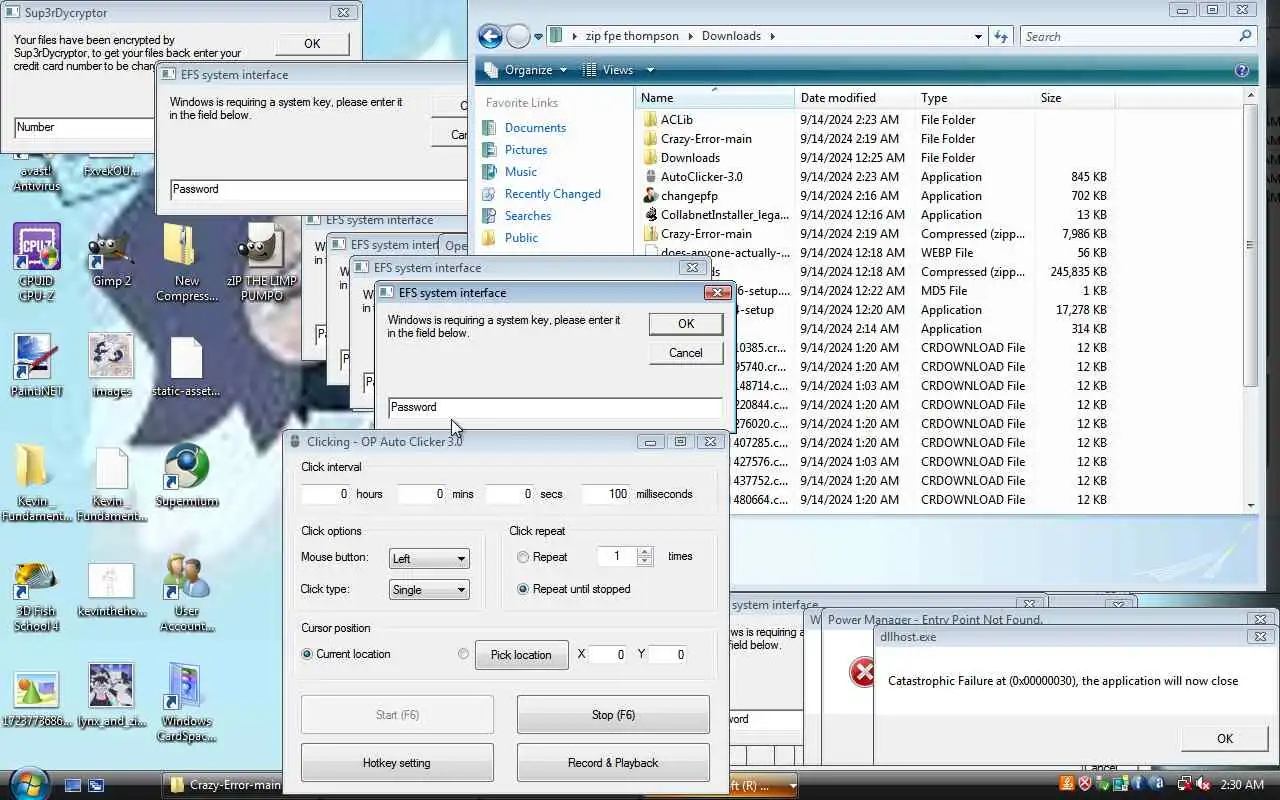
Task: Open the Documents favorite link
Action: click(x=535, y=128)
